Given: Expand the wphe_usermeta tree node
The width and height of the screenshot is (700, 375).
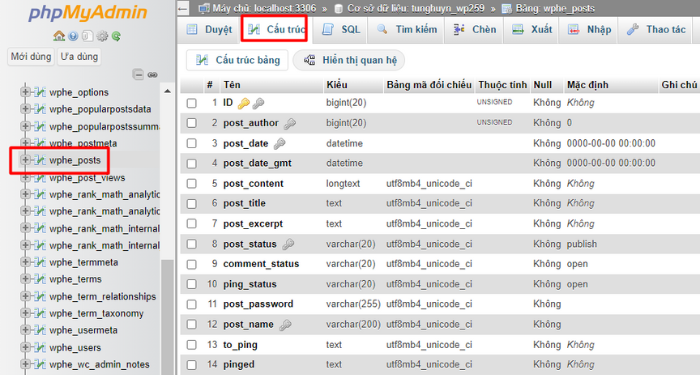Looking at the screenshot, I should pyautogui.click(x=25, y=330).
